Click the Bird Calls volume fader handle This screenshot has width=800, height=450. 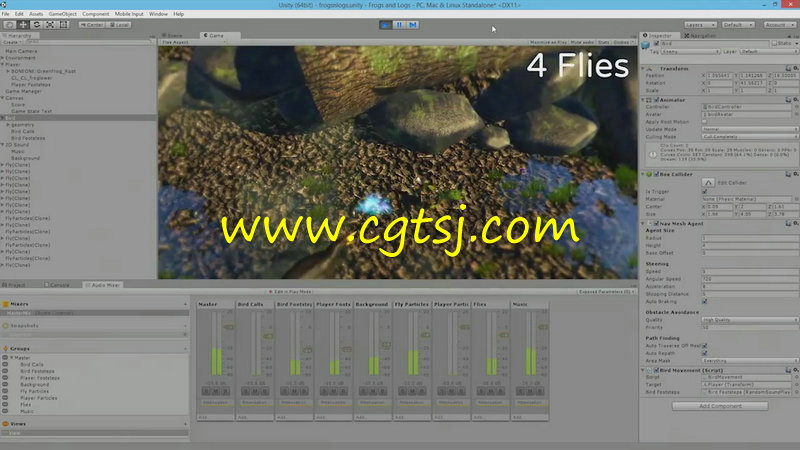(x=268, y=336)
